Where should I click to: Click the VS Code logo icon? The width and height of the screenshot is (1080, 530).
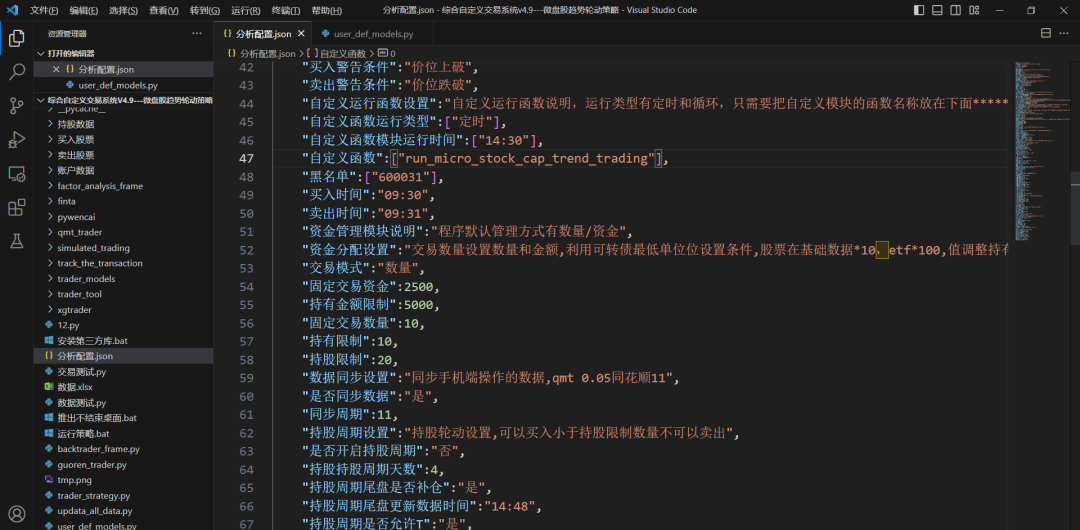12,10
